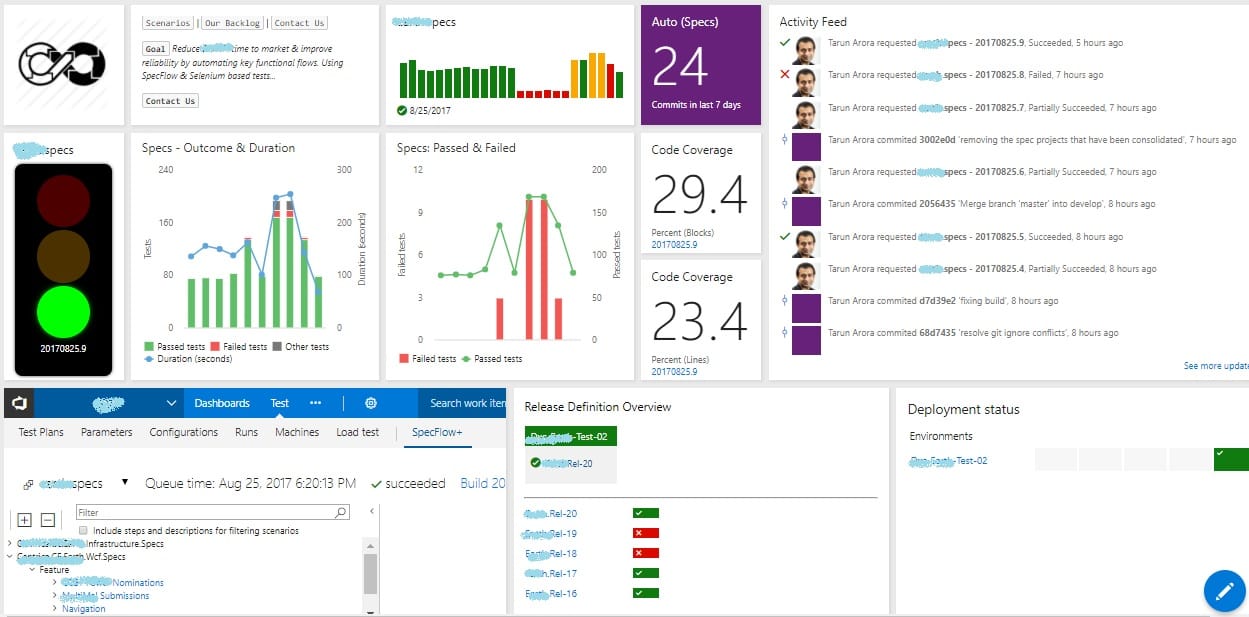Expand the Nominations tree node
The image size is (1249, 617).
pyautogui.click(x=55, y=583)
